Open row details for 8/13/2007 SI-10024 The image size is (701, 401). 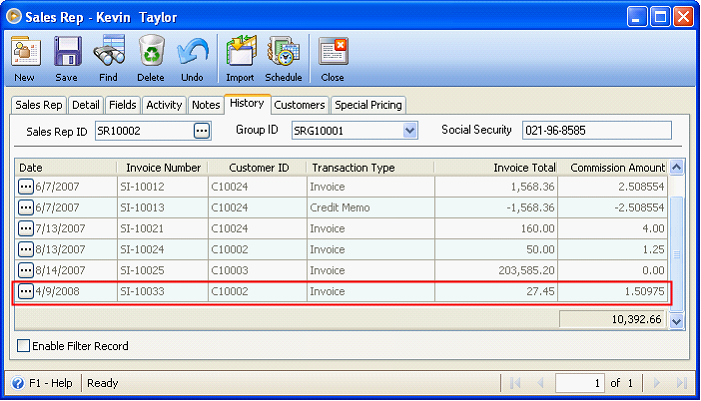click(x=25, y=249)
